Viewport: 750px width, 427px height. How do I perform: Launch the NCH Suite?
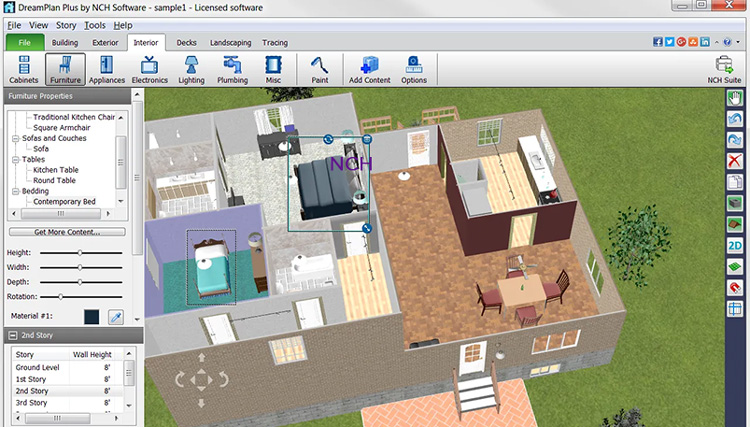(x=724, y=70)
